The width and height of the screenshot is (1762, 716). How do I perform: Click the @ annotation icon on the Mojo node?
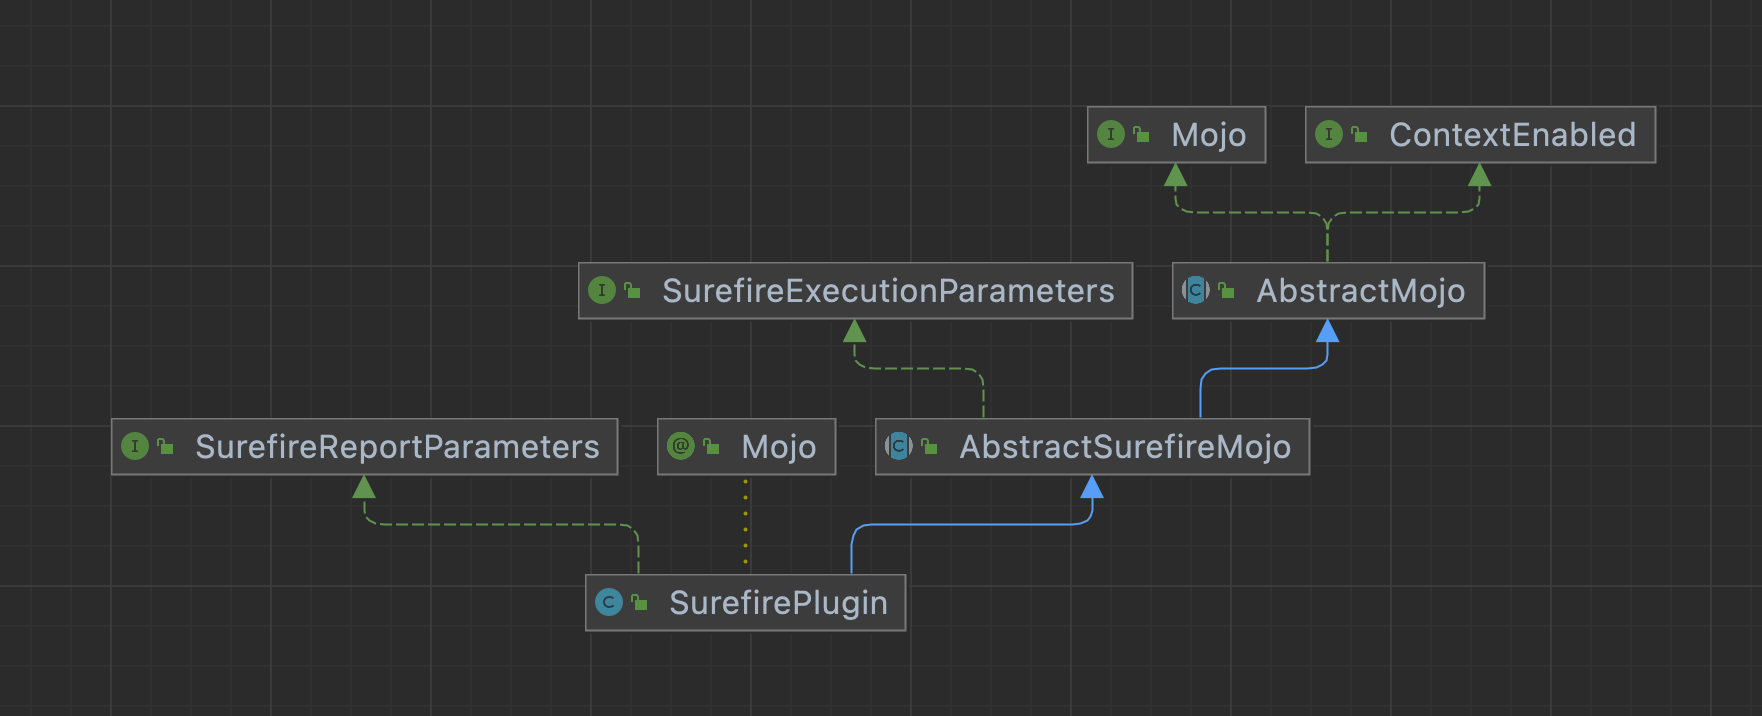point(680,446)
